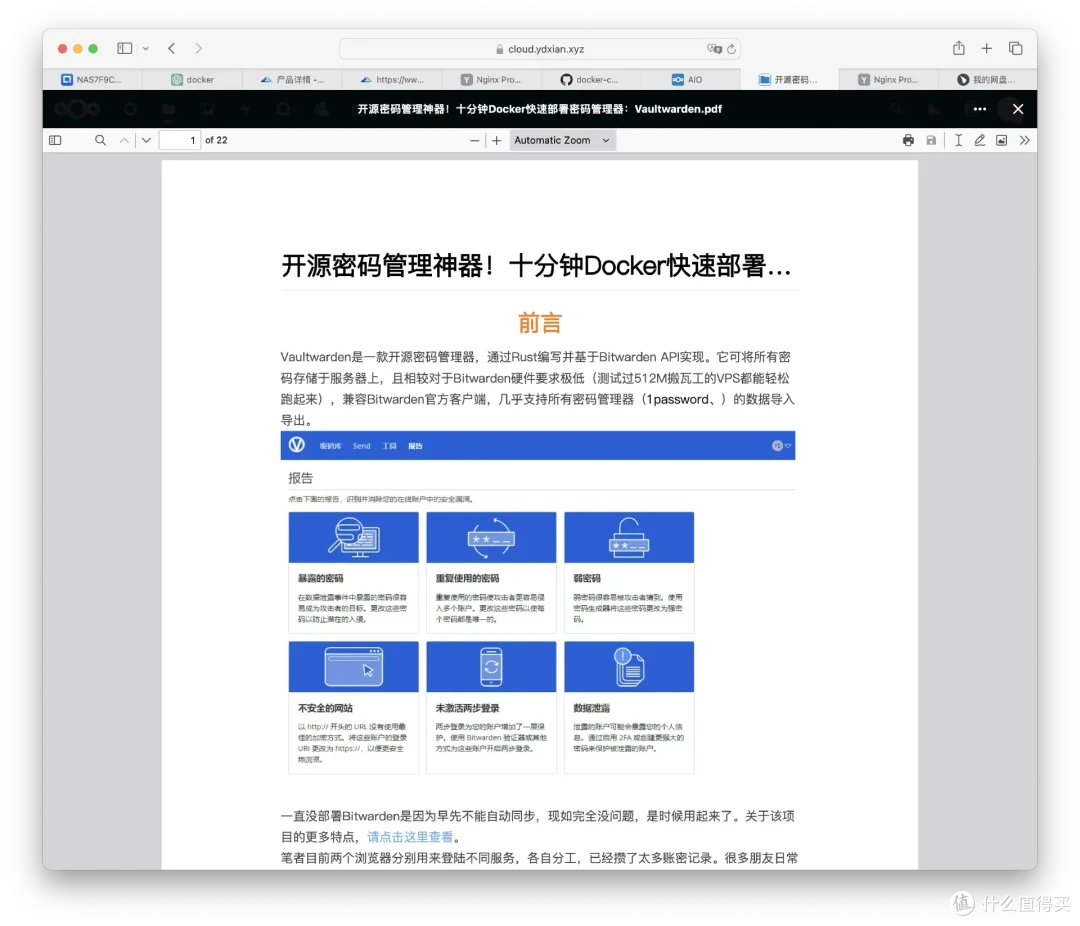Click the page number input field
Viewport: 1080px width, 926px height.
tap(180, 141)
